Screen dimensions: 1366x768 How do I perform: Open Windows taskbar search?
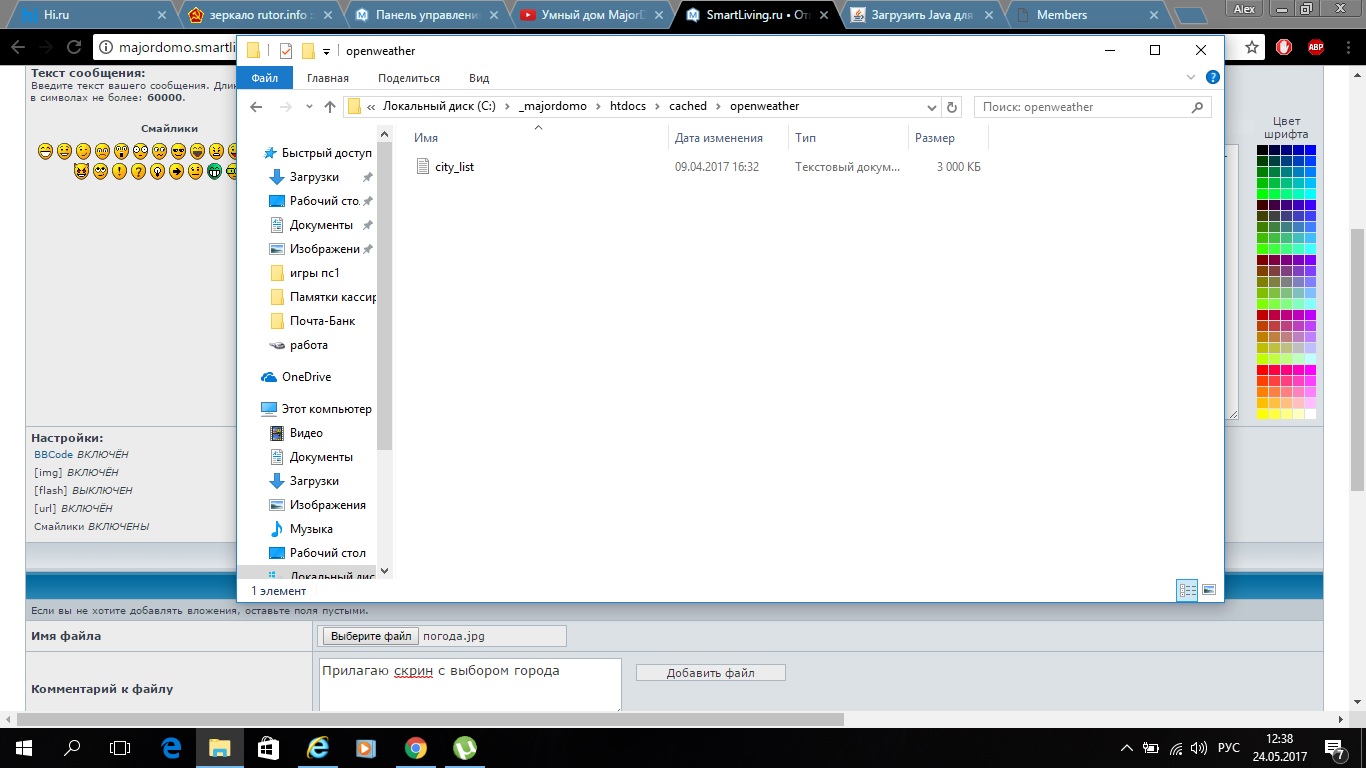72,747
